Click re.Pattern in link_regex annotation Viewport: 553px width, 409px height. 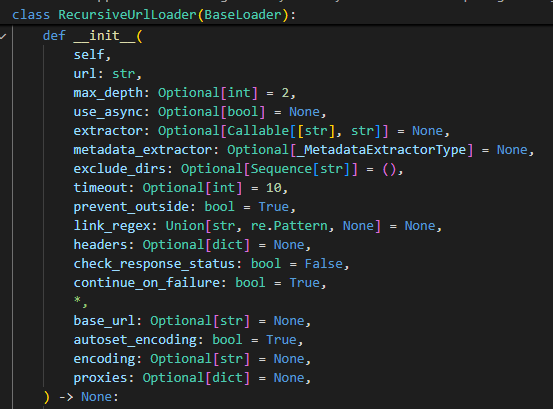[x=289, y=226]
